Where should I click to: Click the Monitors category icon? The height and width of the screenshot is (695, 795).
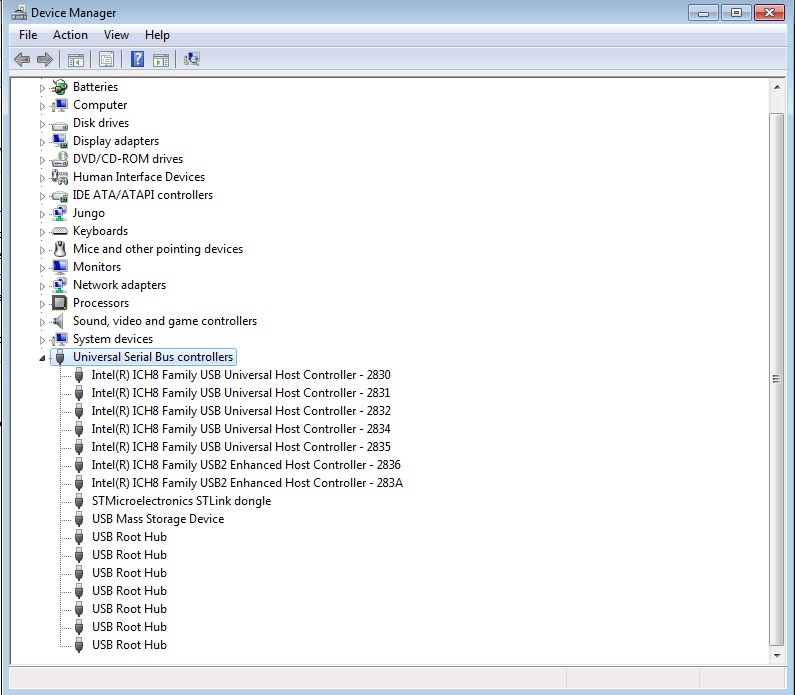click(59, 267)
